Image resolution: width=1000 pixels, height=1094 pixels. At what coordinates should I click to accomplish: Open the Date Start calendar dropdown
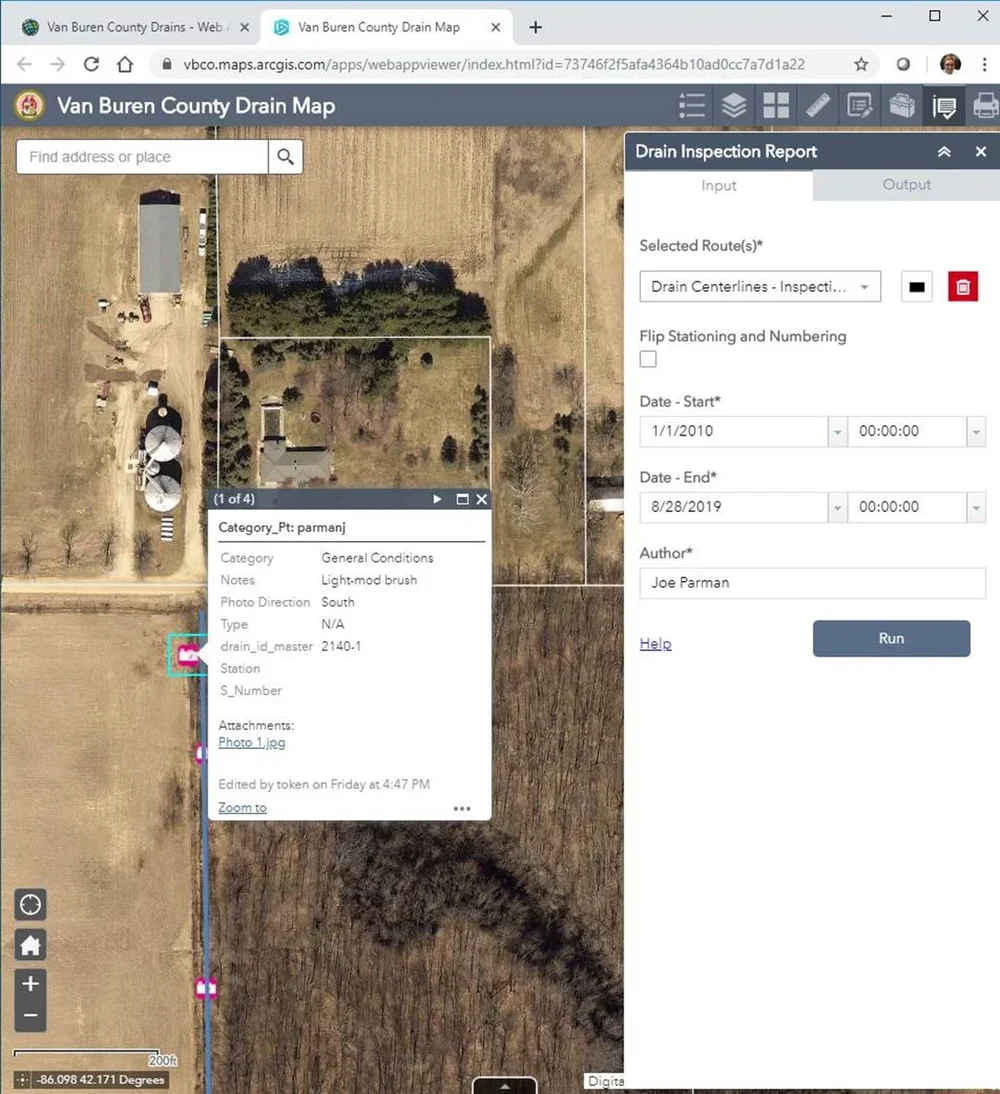point(837,432)
